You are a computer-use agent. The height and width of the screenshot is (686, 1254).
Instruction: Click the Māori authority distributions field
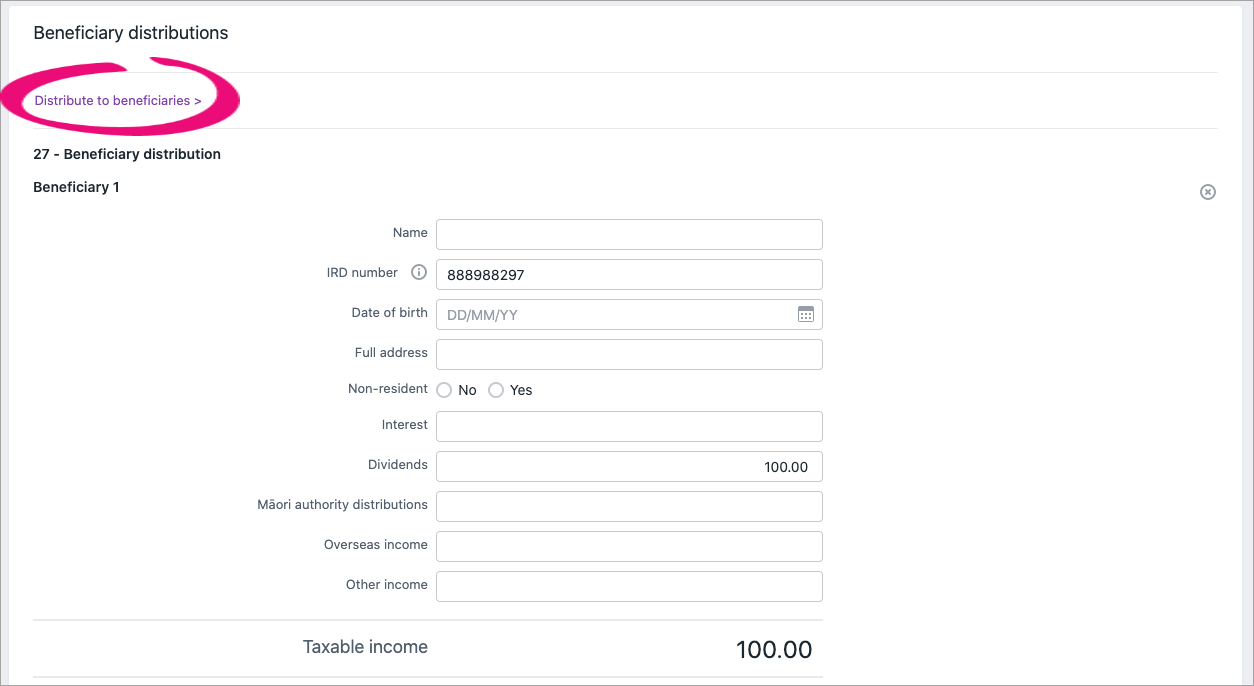click(629, 506)
